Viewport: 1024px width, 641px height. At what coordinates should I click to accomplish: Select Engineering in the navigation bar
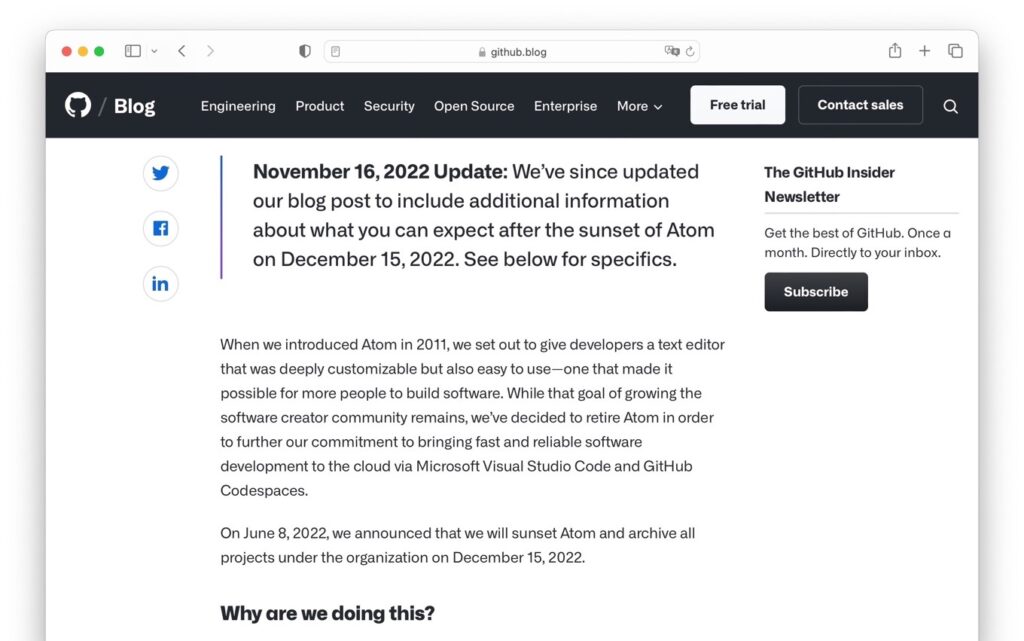point(238,106)
